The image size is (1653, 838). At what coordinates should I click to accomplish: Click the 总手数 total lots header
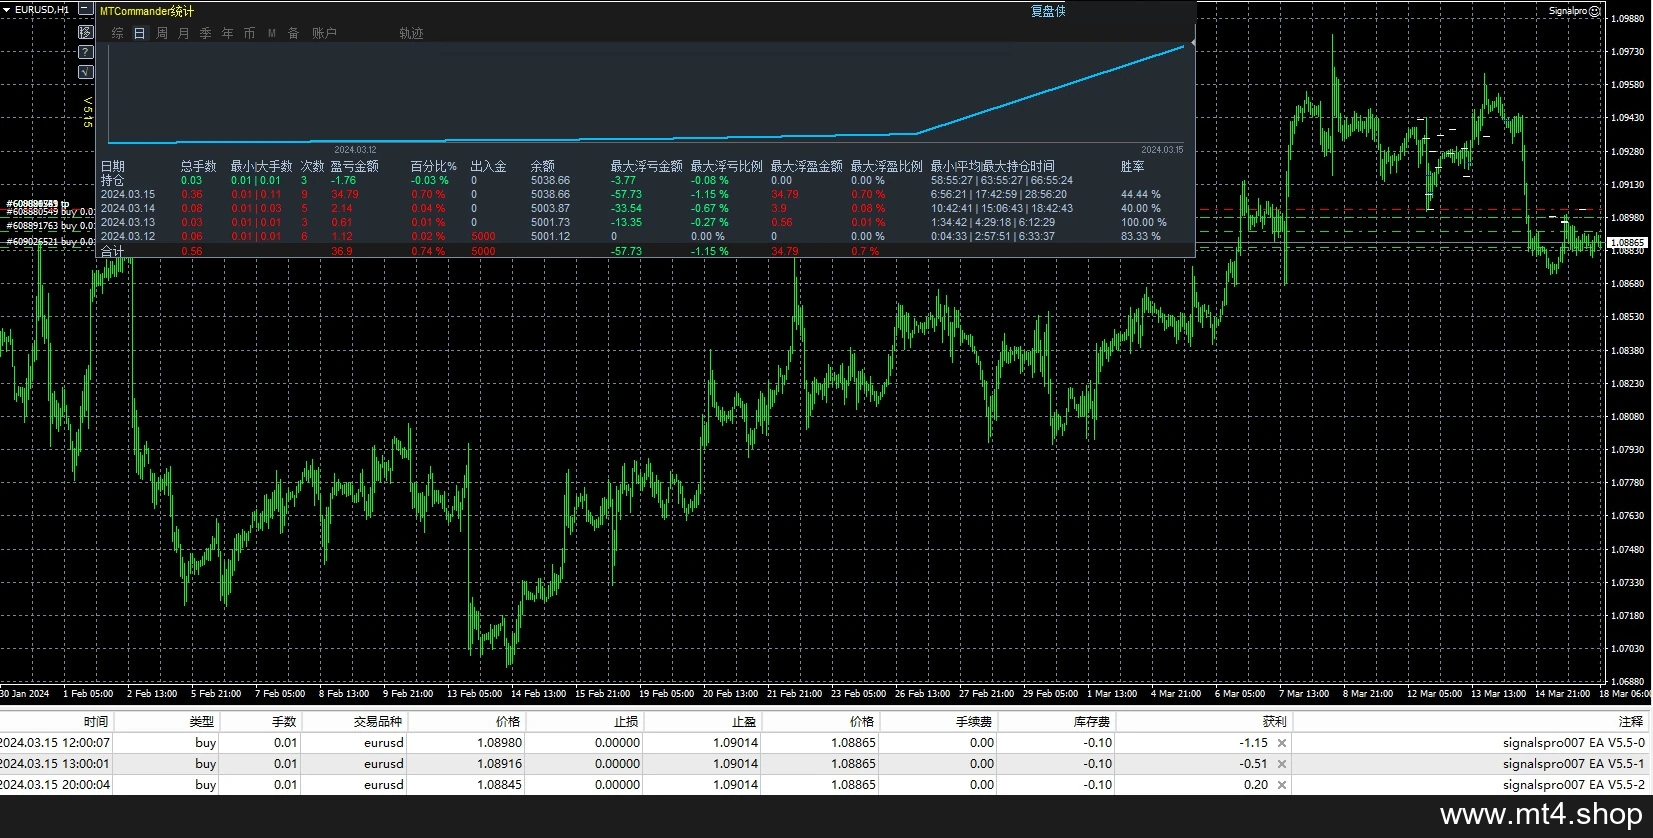click(198, 166)
